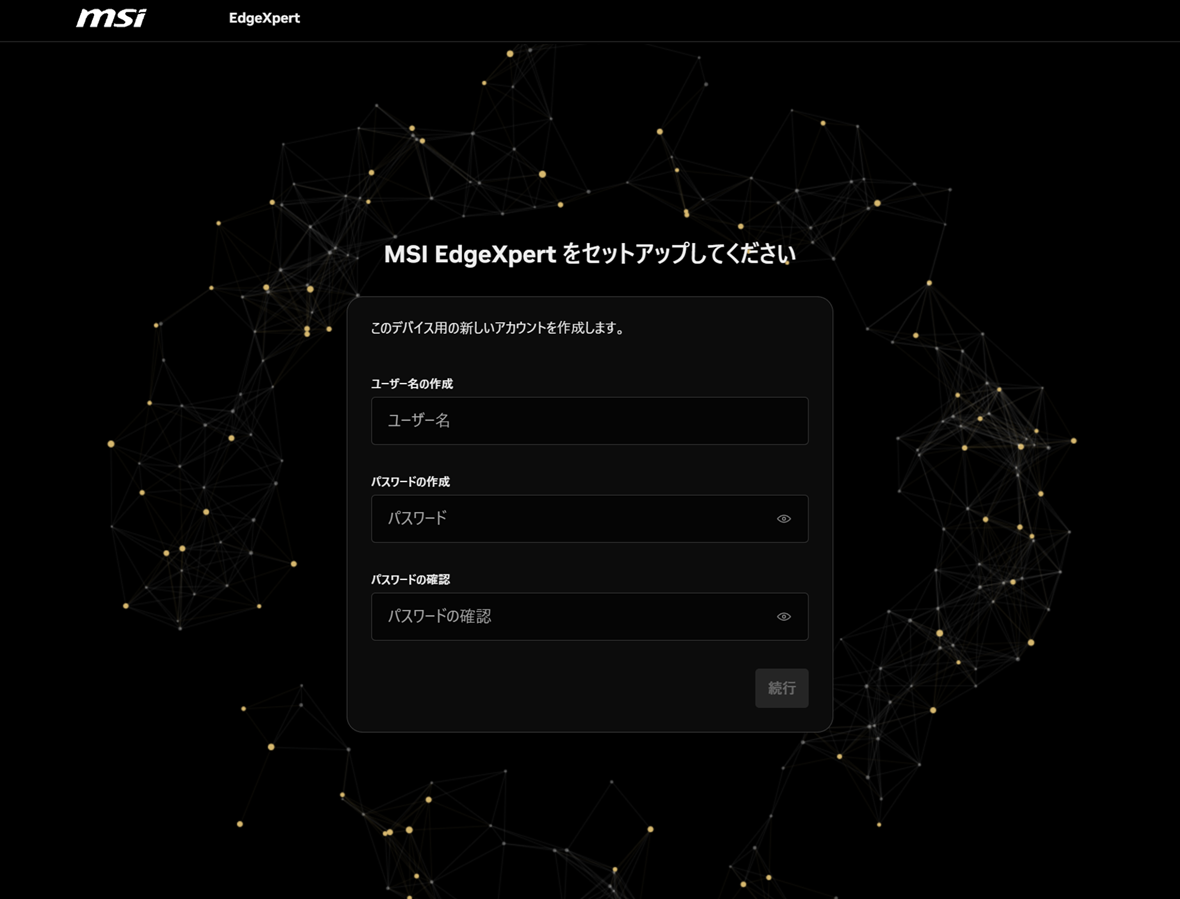This screenshot has width=1180, height=899.
Task: Focus the ユーザー名 input field
Action: pyautogui.click(x=589, y=421)
